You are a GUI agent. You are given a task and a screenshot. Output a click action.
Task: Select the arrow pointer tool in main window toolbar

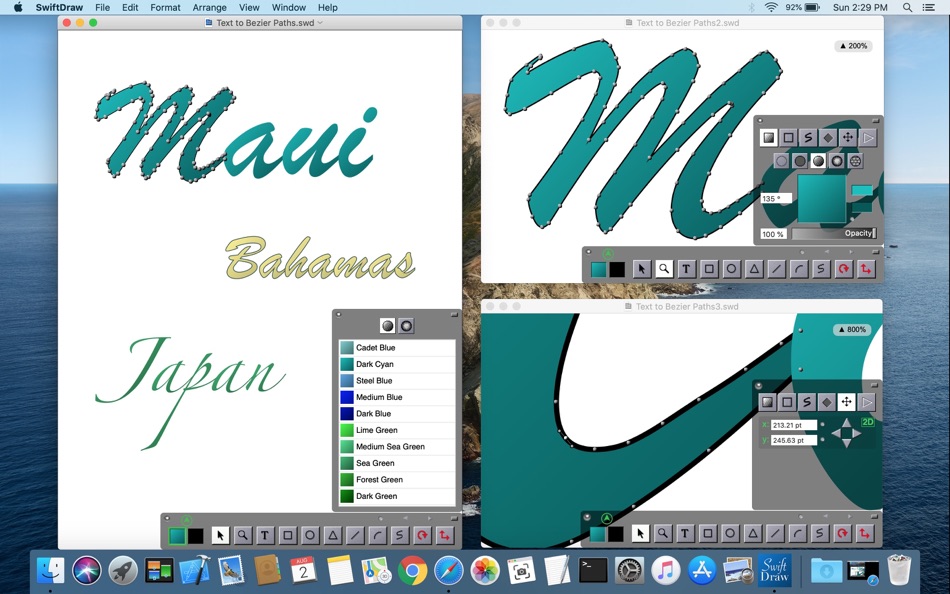click(220, 535)
